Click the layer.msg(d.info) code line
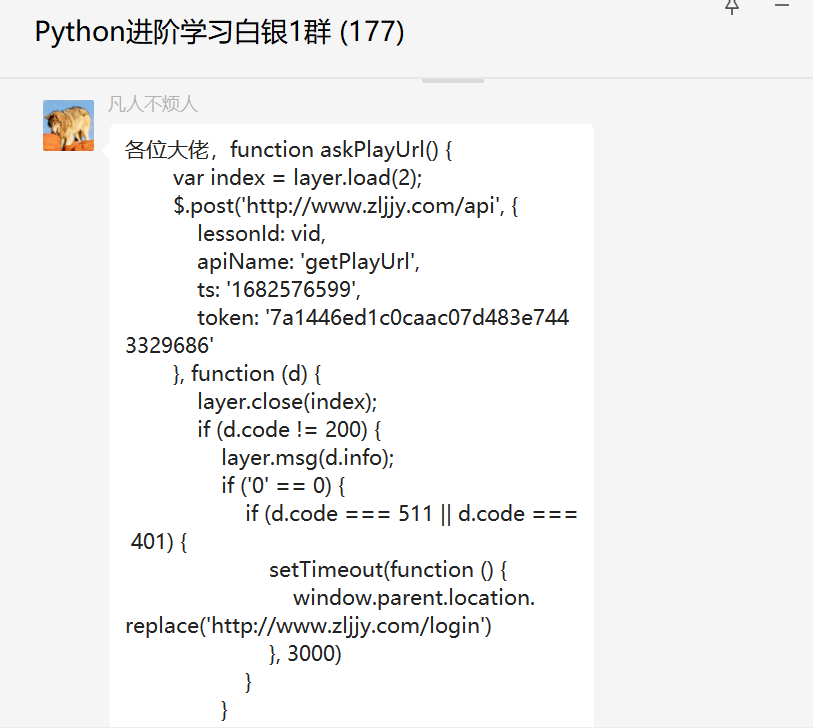The height and width of the screenshot is (728, 813). pos(308,458)
